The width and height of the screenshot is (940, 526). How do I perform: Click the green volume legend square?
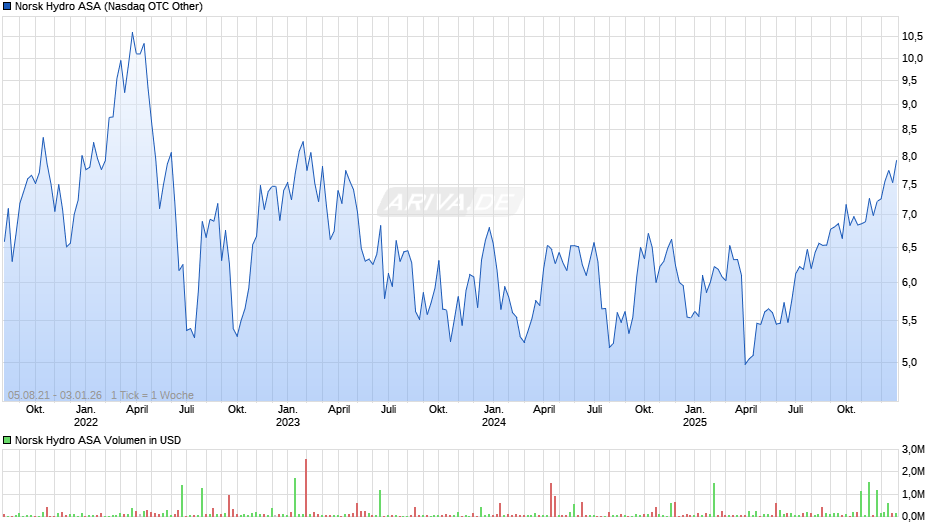click(7, 440)
